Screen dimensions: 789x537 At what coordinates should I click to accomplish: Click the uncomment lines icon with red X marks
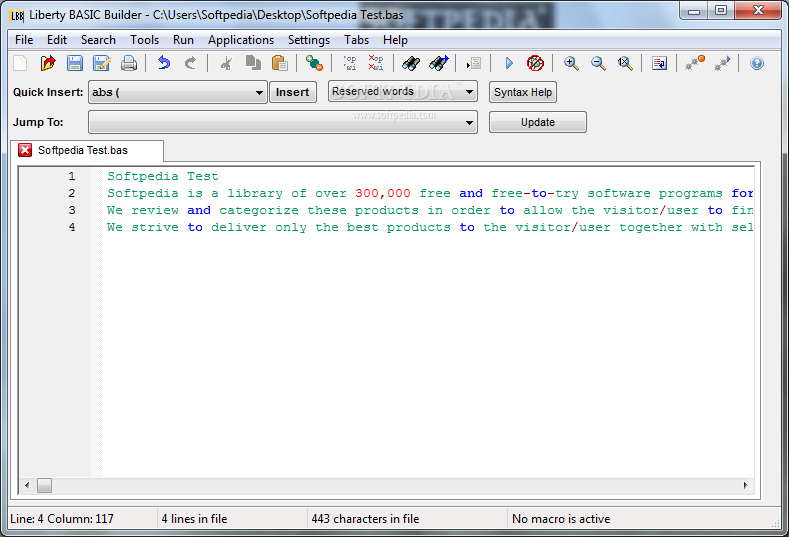[376, 63]
